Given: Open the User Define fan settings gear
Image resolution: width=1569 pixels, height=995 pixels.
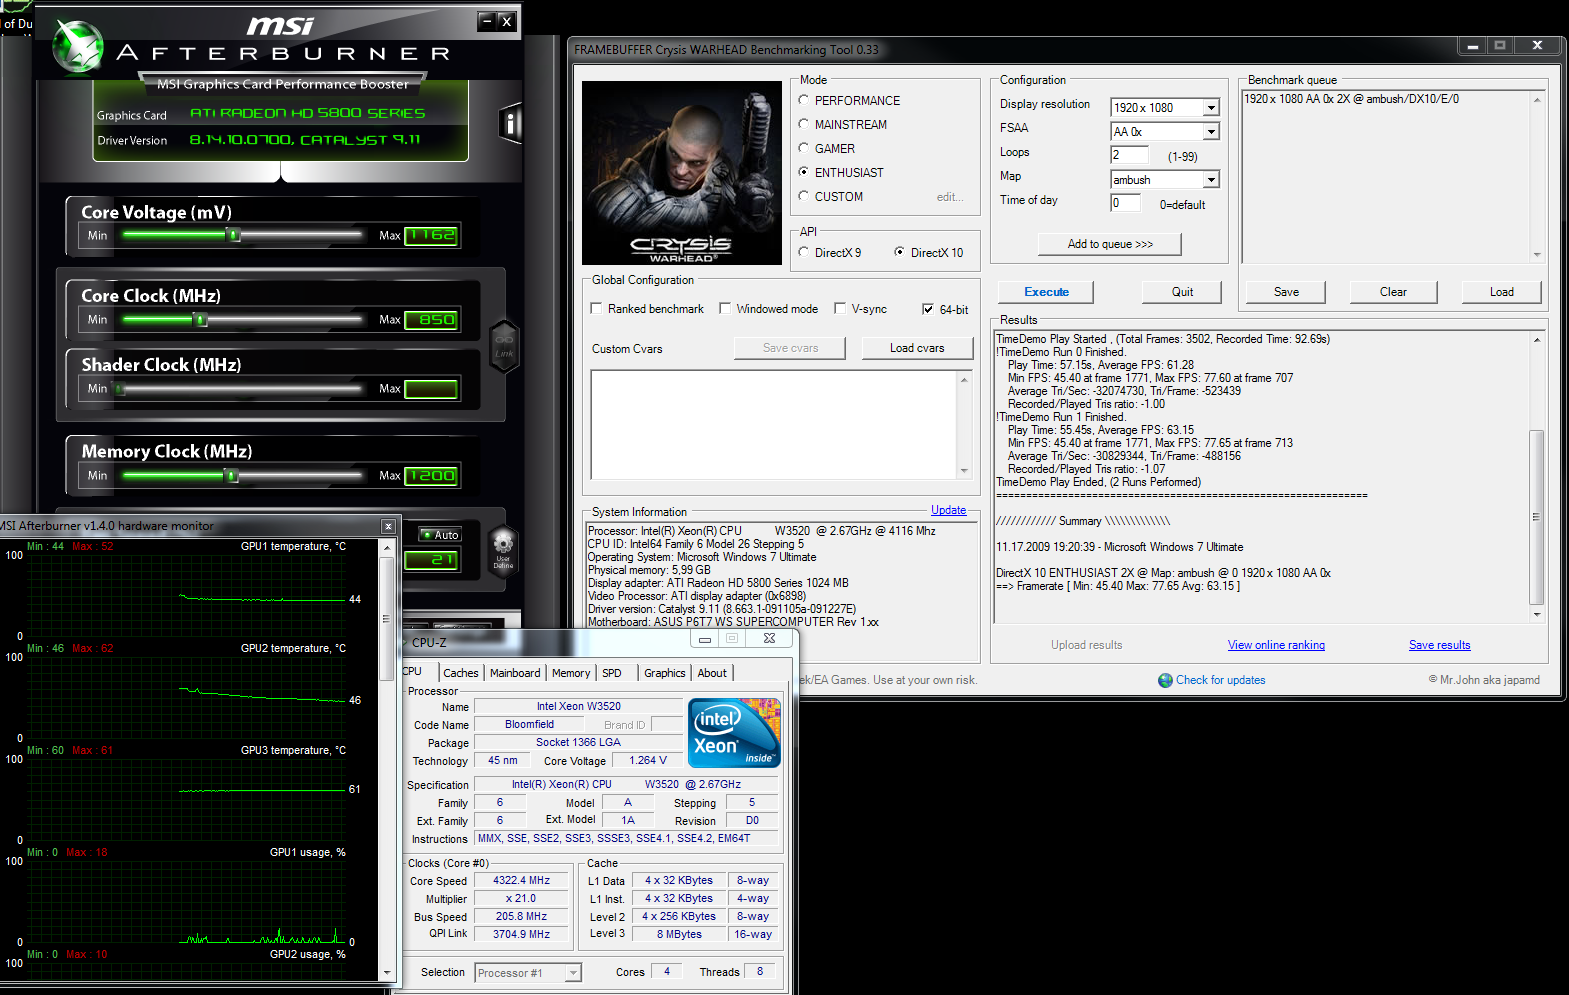Looking at the screenshot, I should tap(503, 551).
